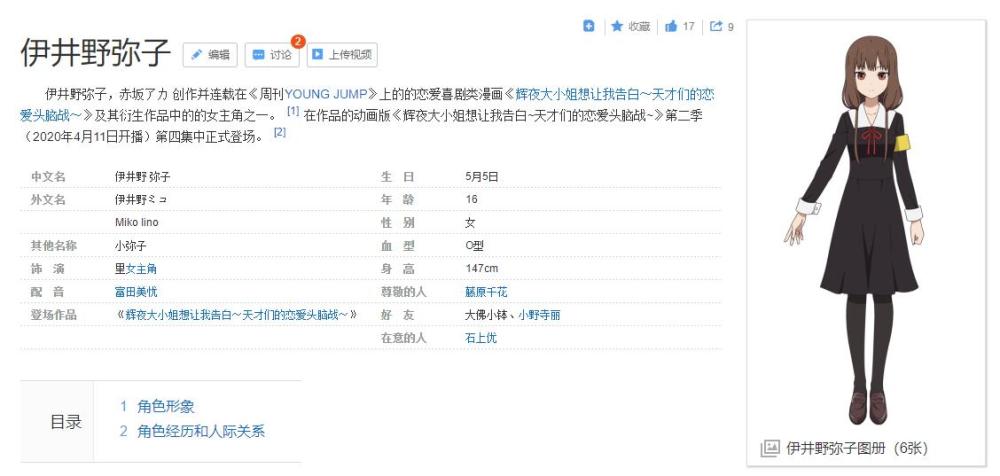Open the 小野寺丽 friend link

tap(539, 315)
